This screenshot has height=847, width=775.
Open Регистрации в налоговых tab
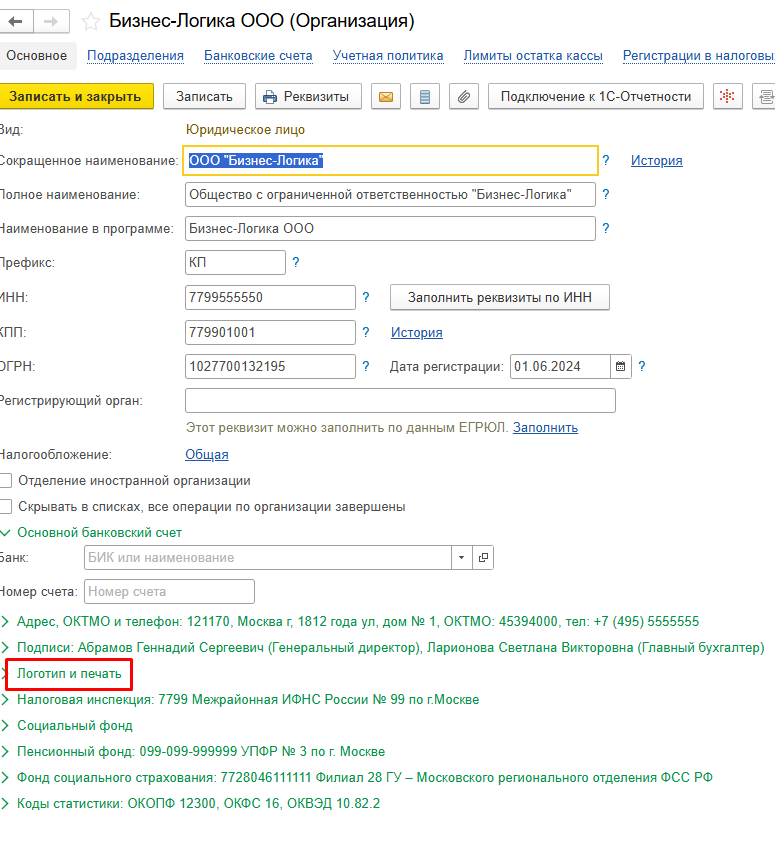click(699, 56)
